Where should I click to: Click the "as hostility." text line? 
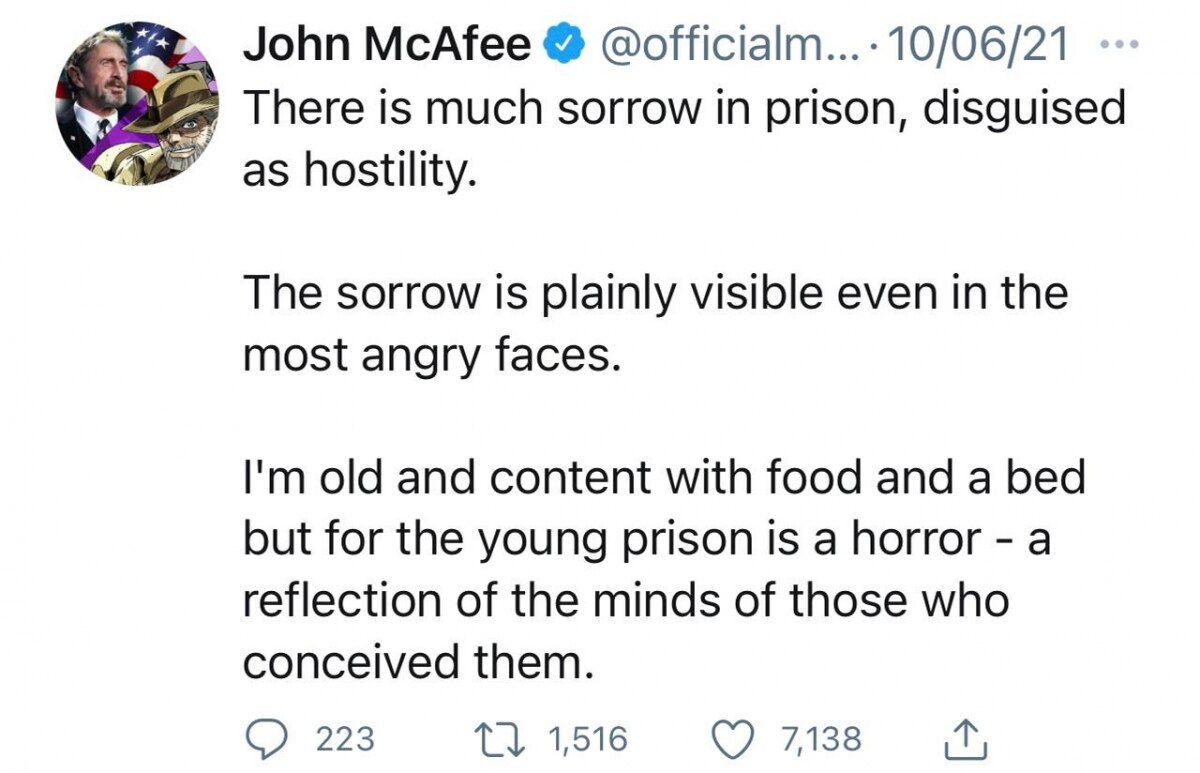pos(356,170)
